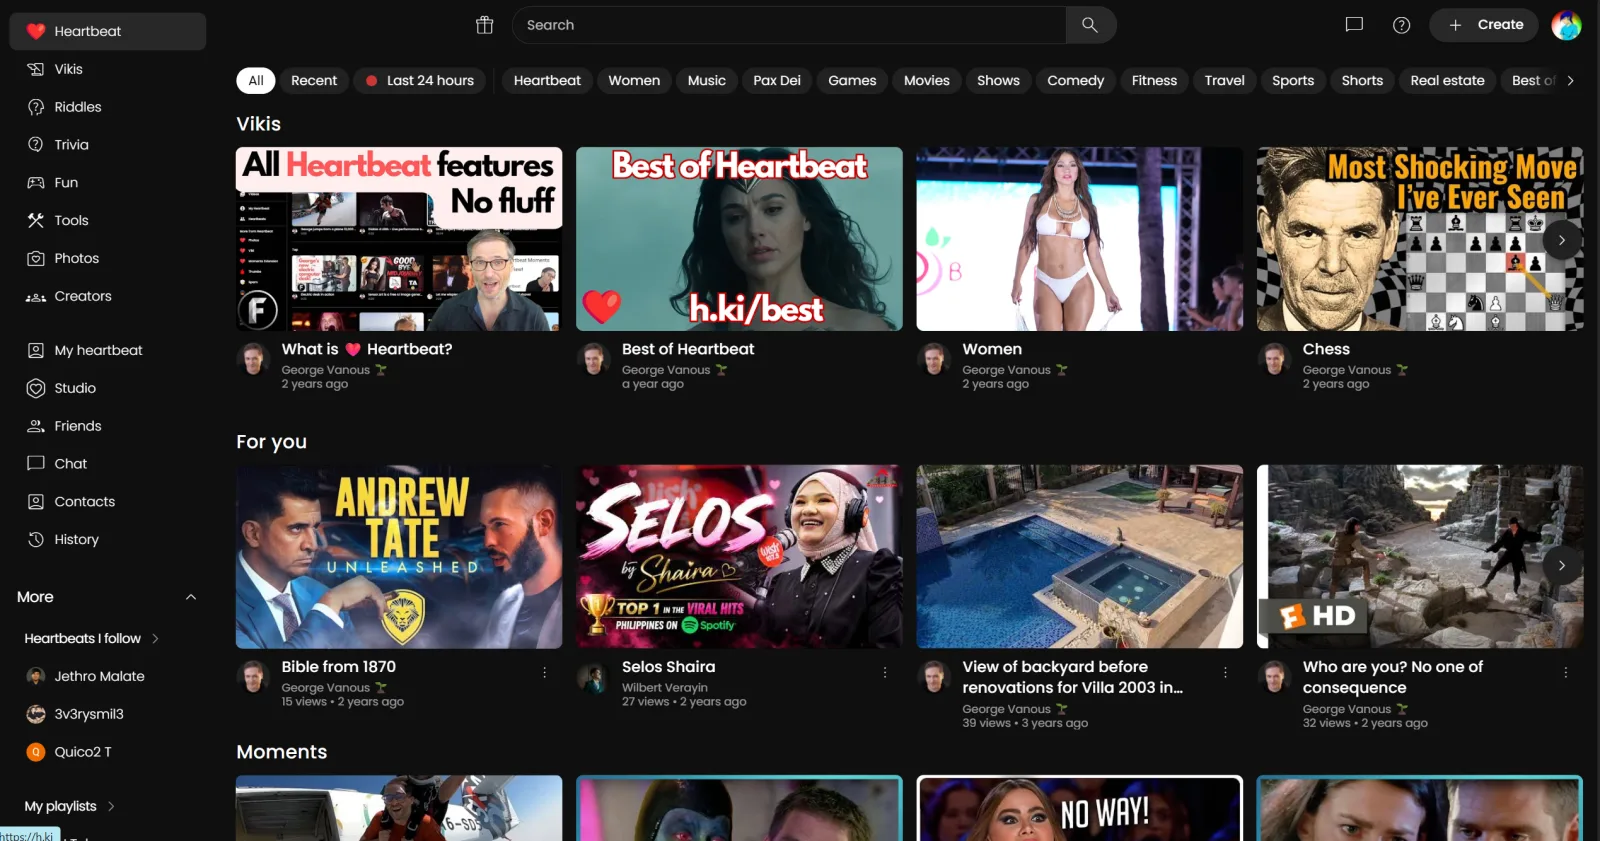Open options for Bible from 1870 video
Viewport: 1600px width, 841px height.
(x=544, y=673)
